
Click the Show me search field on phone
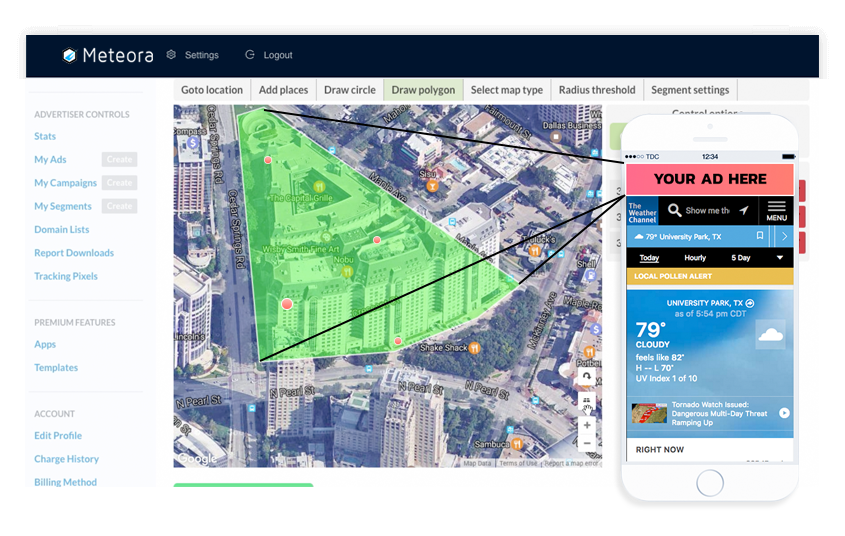pyautogui.click(x=707, y=210)
